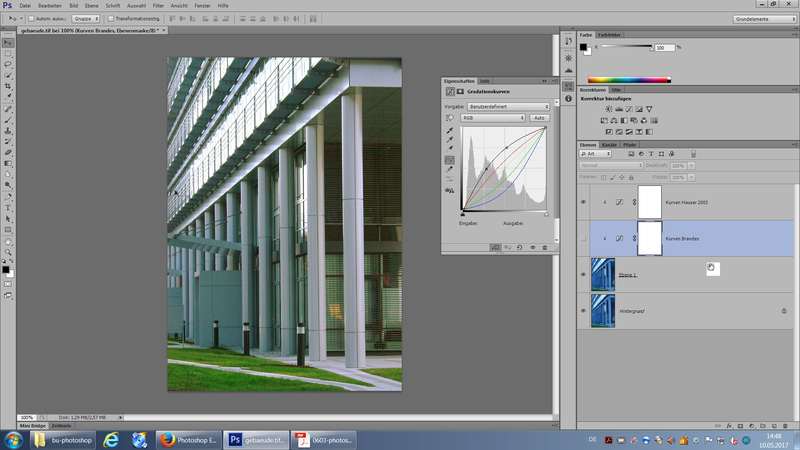This screenshot has height=450, width=800.
Task: Select the Crop tool
Action: coord(8,85)
